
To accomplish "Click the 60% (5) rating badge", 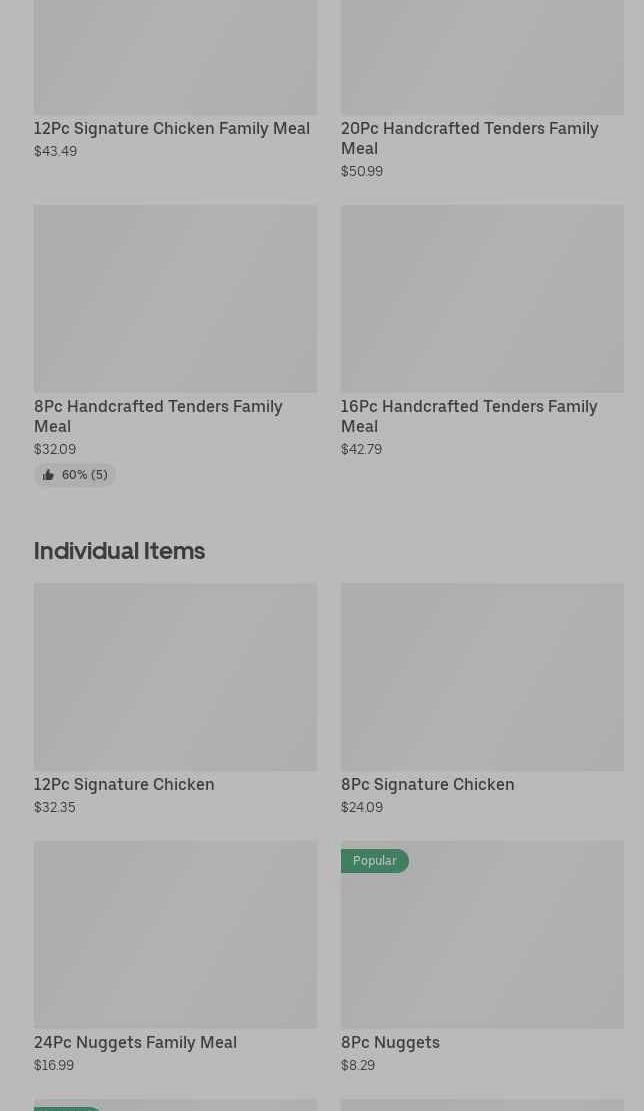I will [76, 475].
